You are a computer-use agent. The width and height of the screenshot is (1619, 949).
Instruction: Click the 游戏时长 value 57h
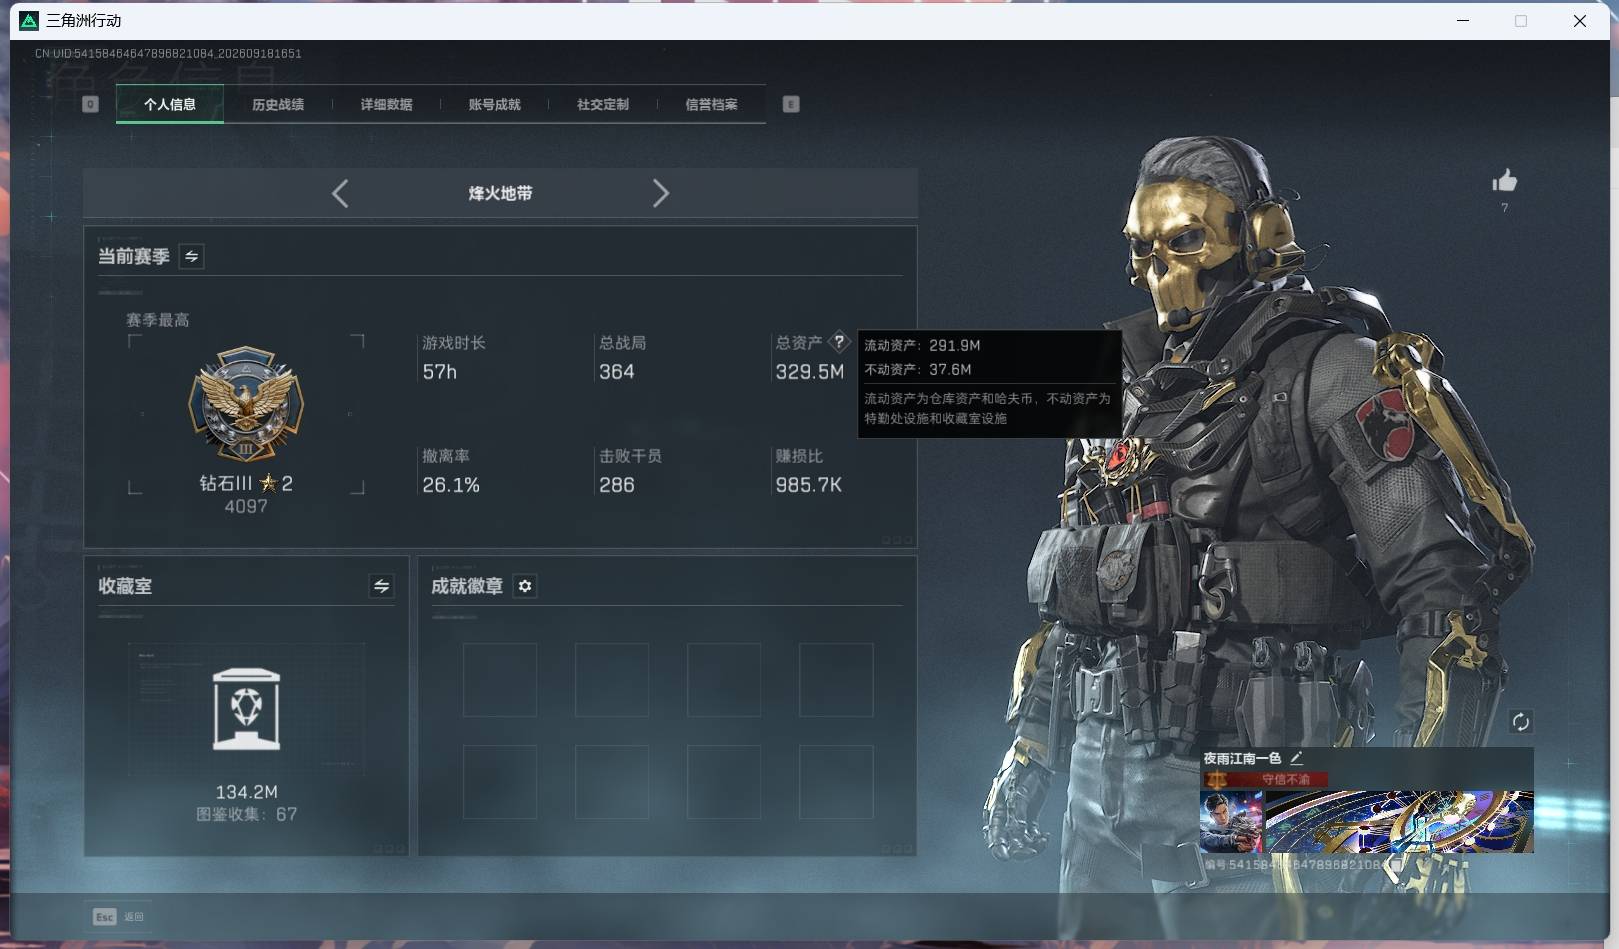click(439, 372)
